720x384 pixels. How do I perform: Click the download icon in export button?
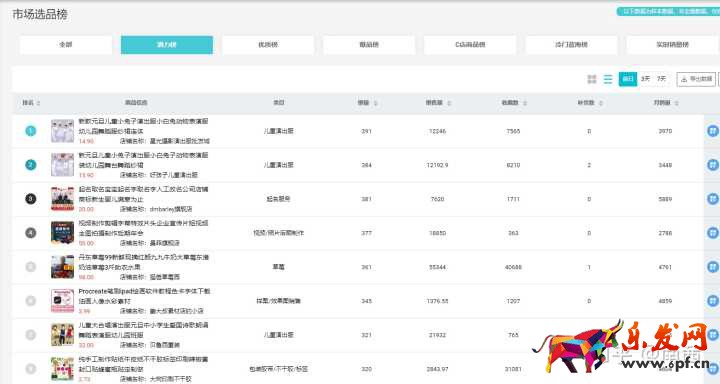tap(684, 79)
